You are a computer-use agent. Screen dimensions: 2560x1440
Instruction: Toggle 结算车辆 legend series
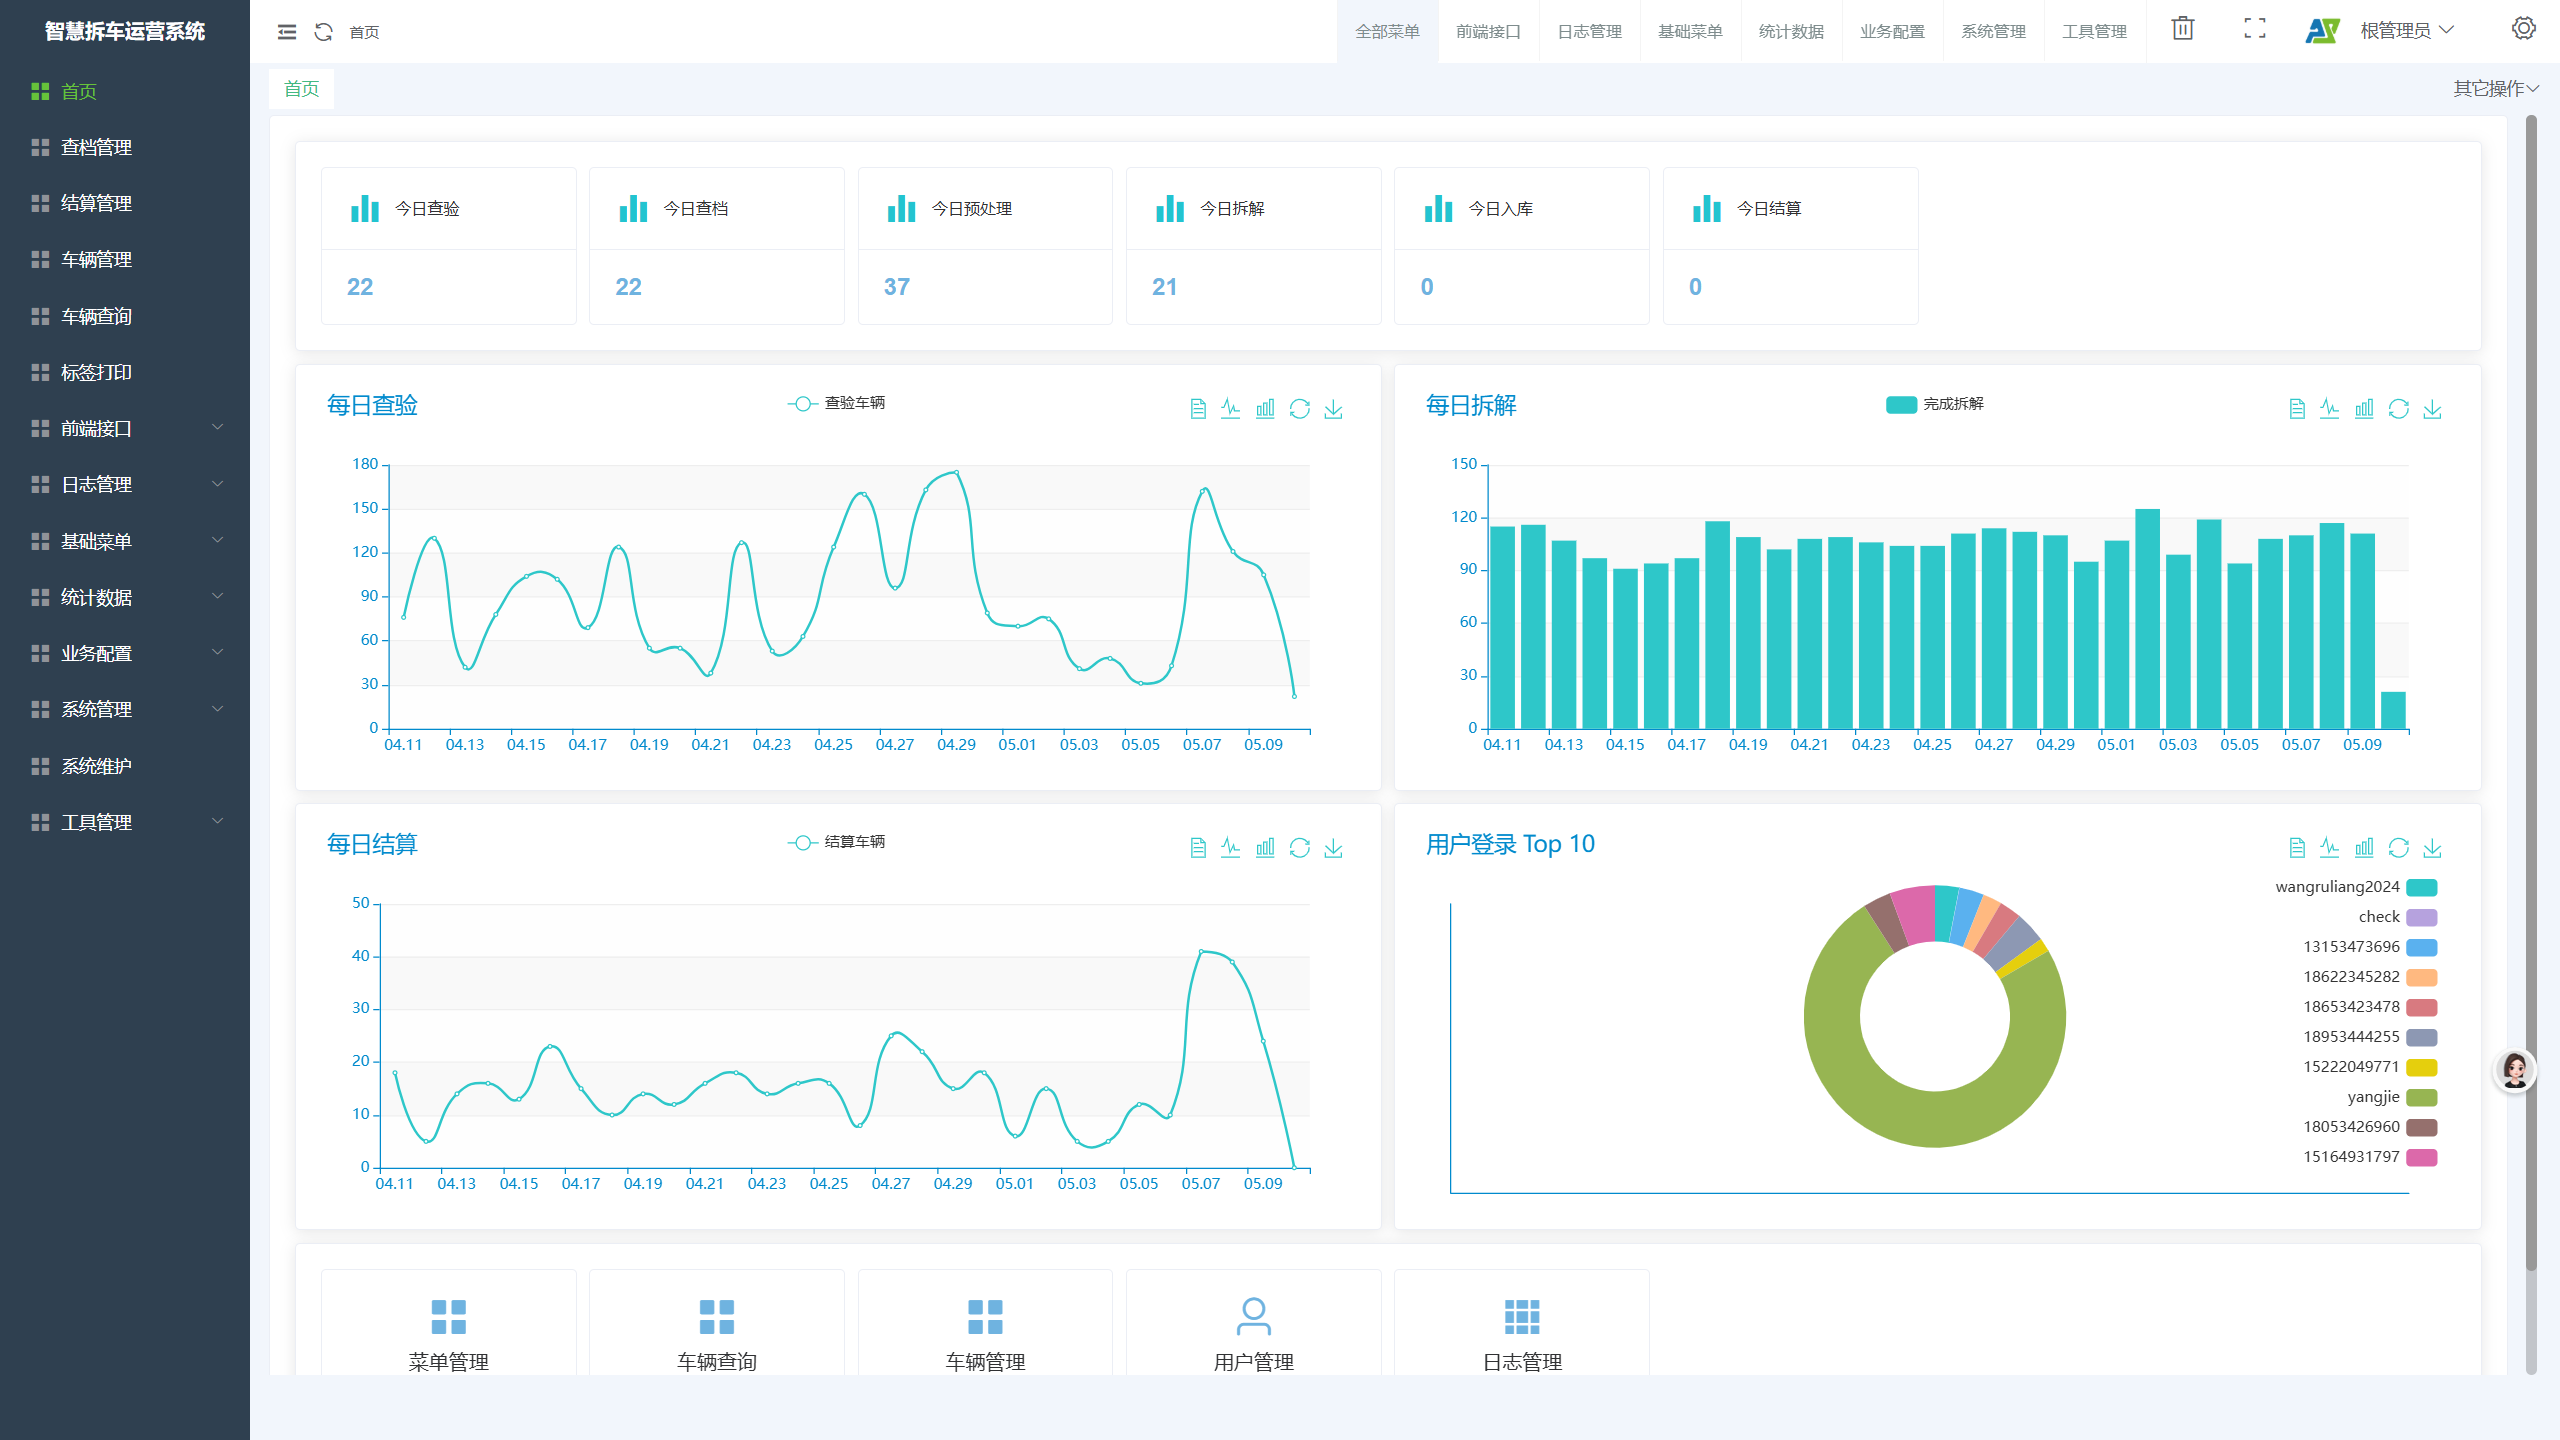click(x=836, y=842)
